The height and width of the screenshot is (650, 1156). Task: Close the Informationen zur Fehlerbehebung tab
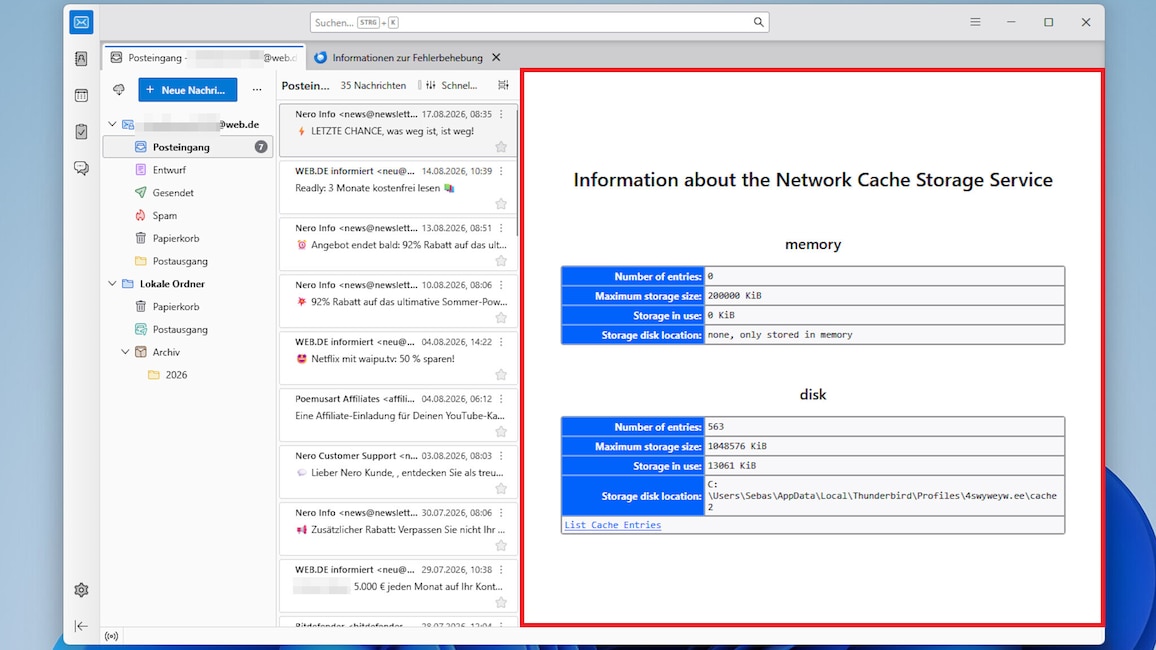click(496, 57)
